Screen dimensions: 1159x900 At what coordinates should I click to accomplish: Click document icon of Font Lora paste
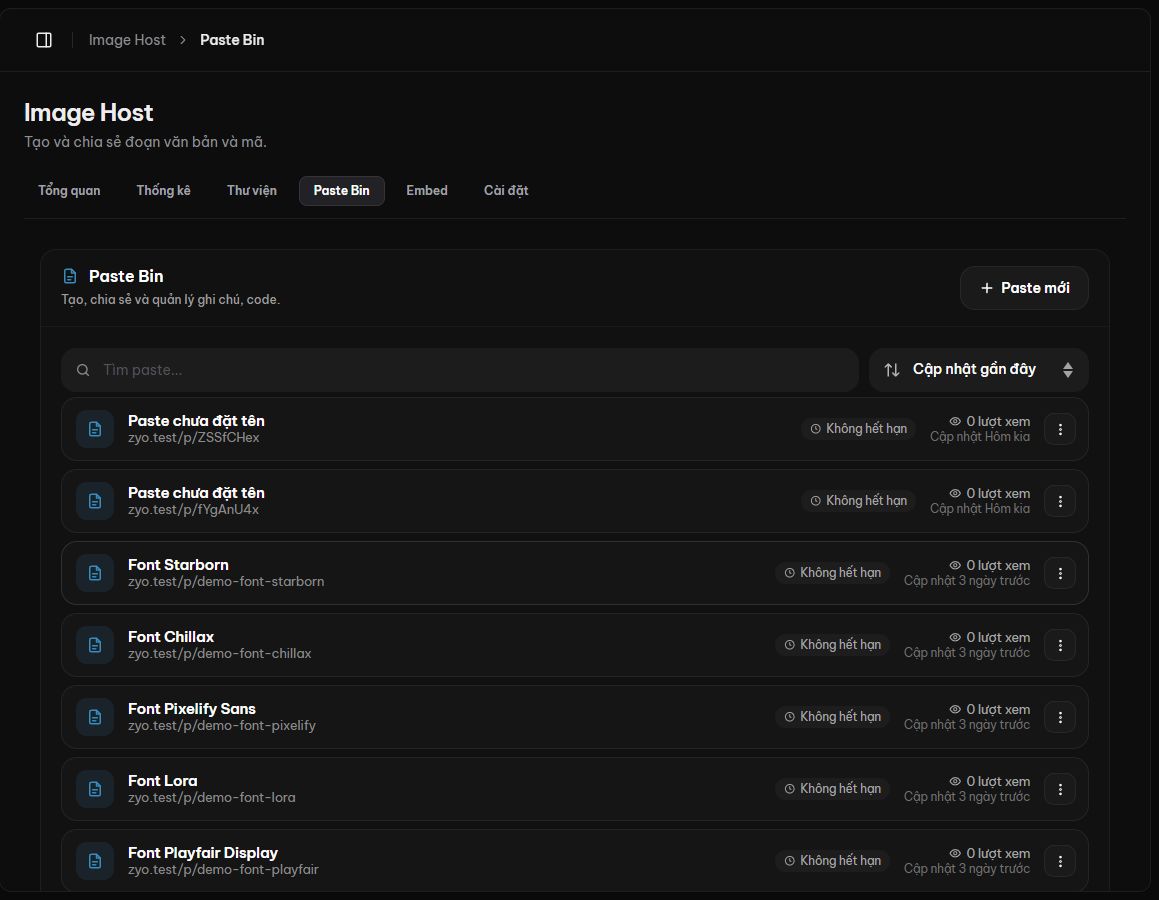coord(95,789)
